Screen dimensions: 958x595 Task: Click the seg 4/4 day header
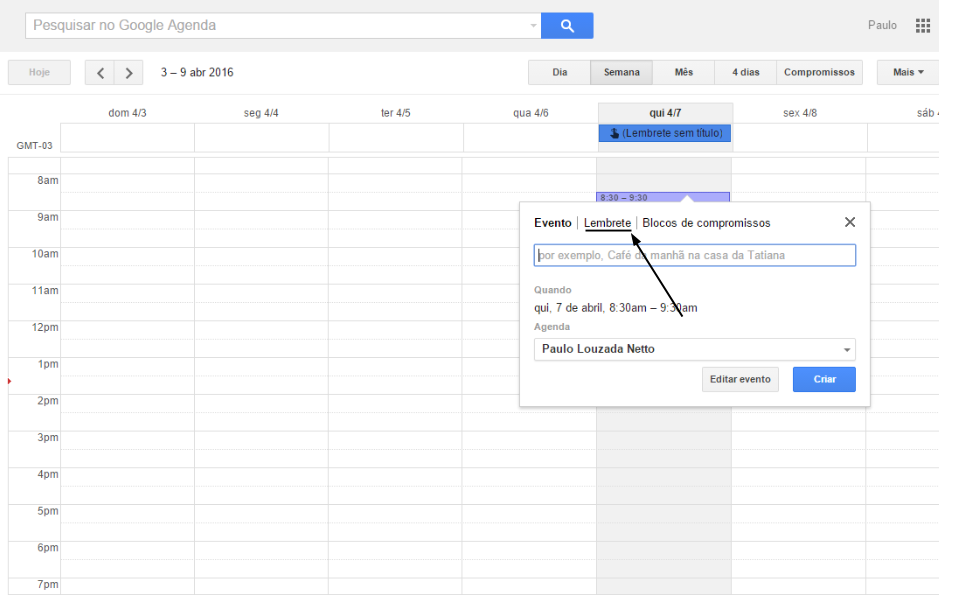tap(261, 113)
